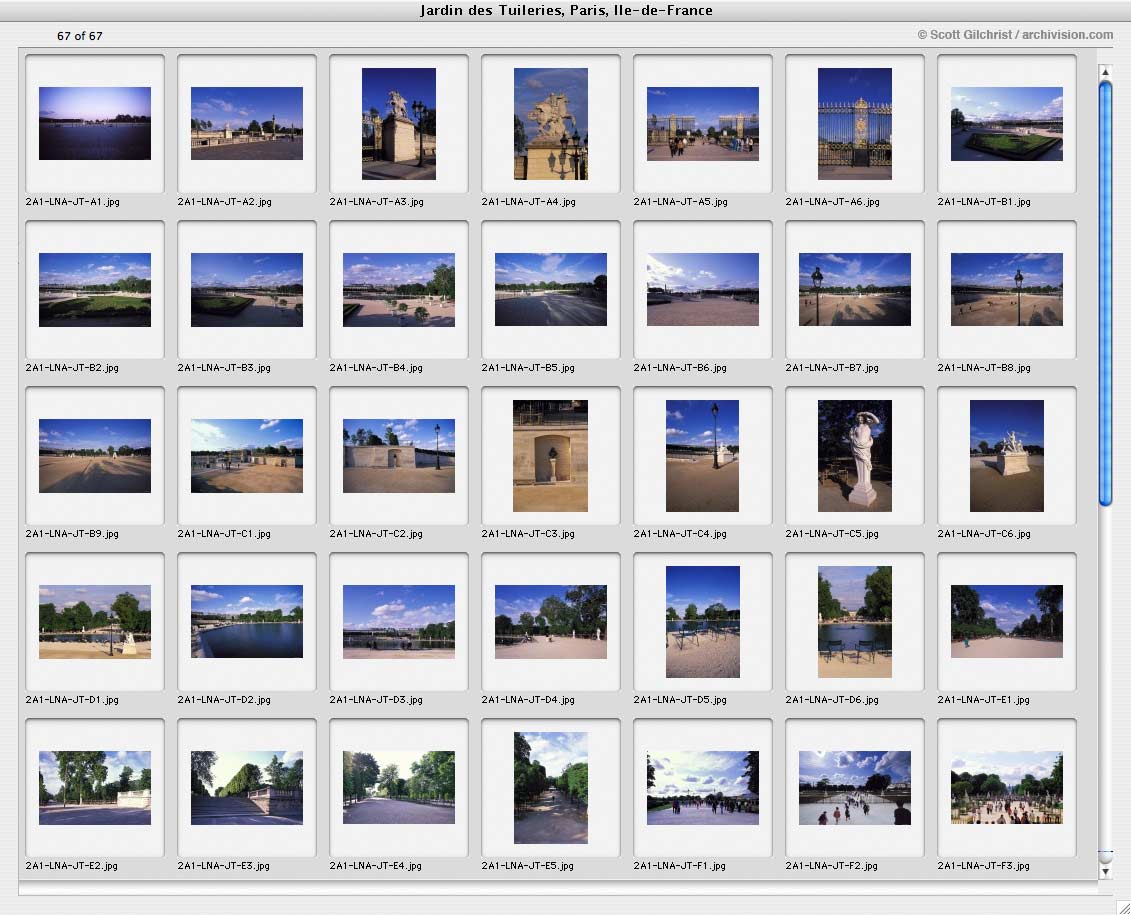Choose thumbnail 2A1-LNA-JT-B2.jpg

coord(94,290)
